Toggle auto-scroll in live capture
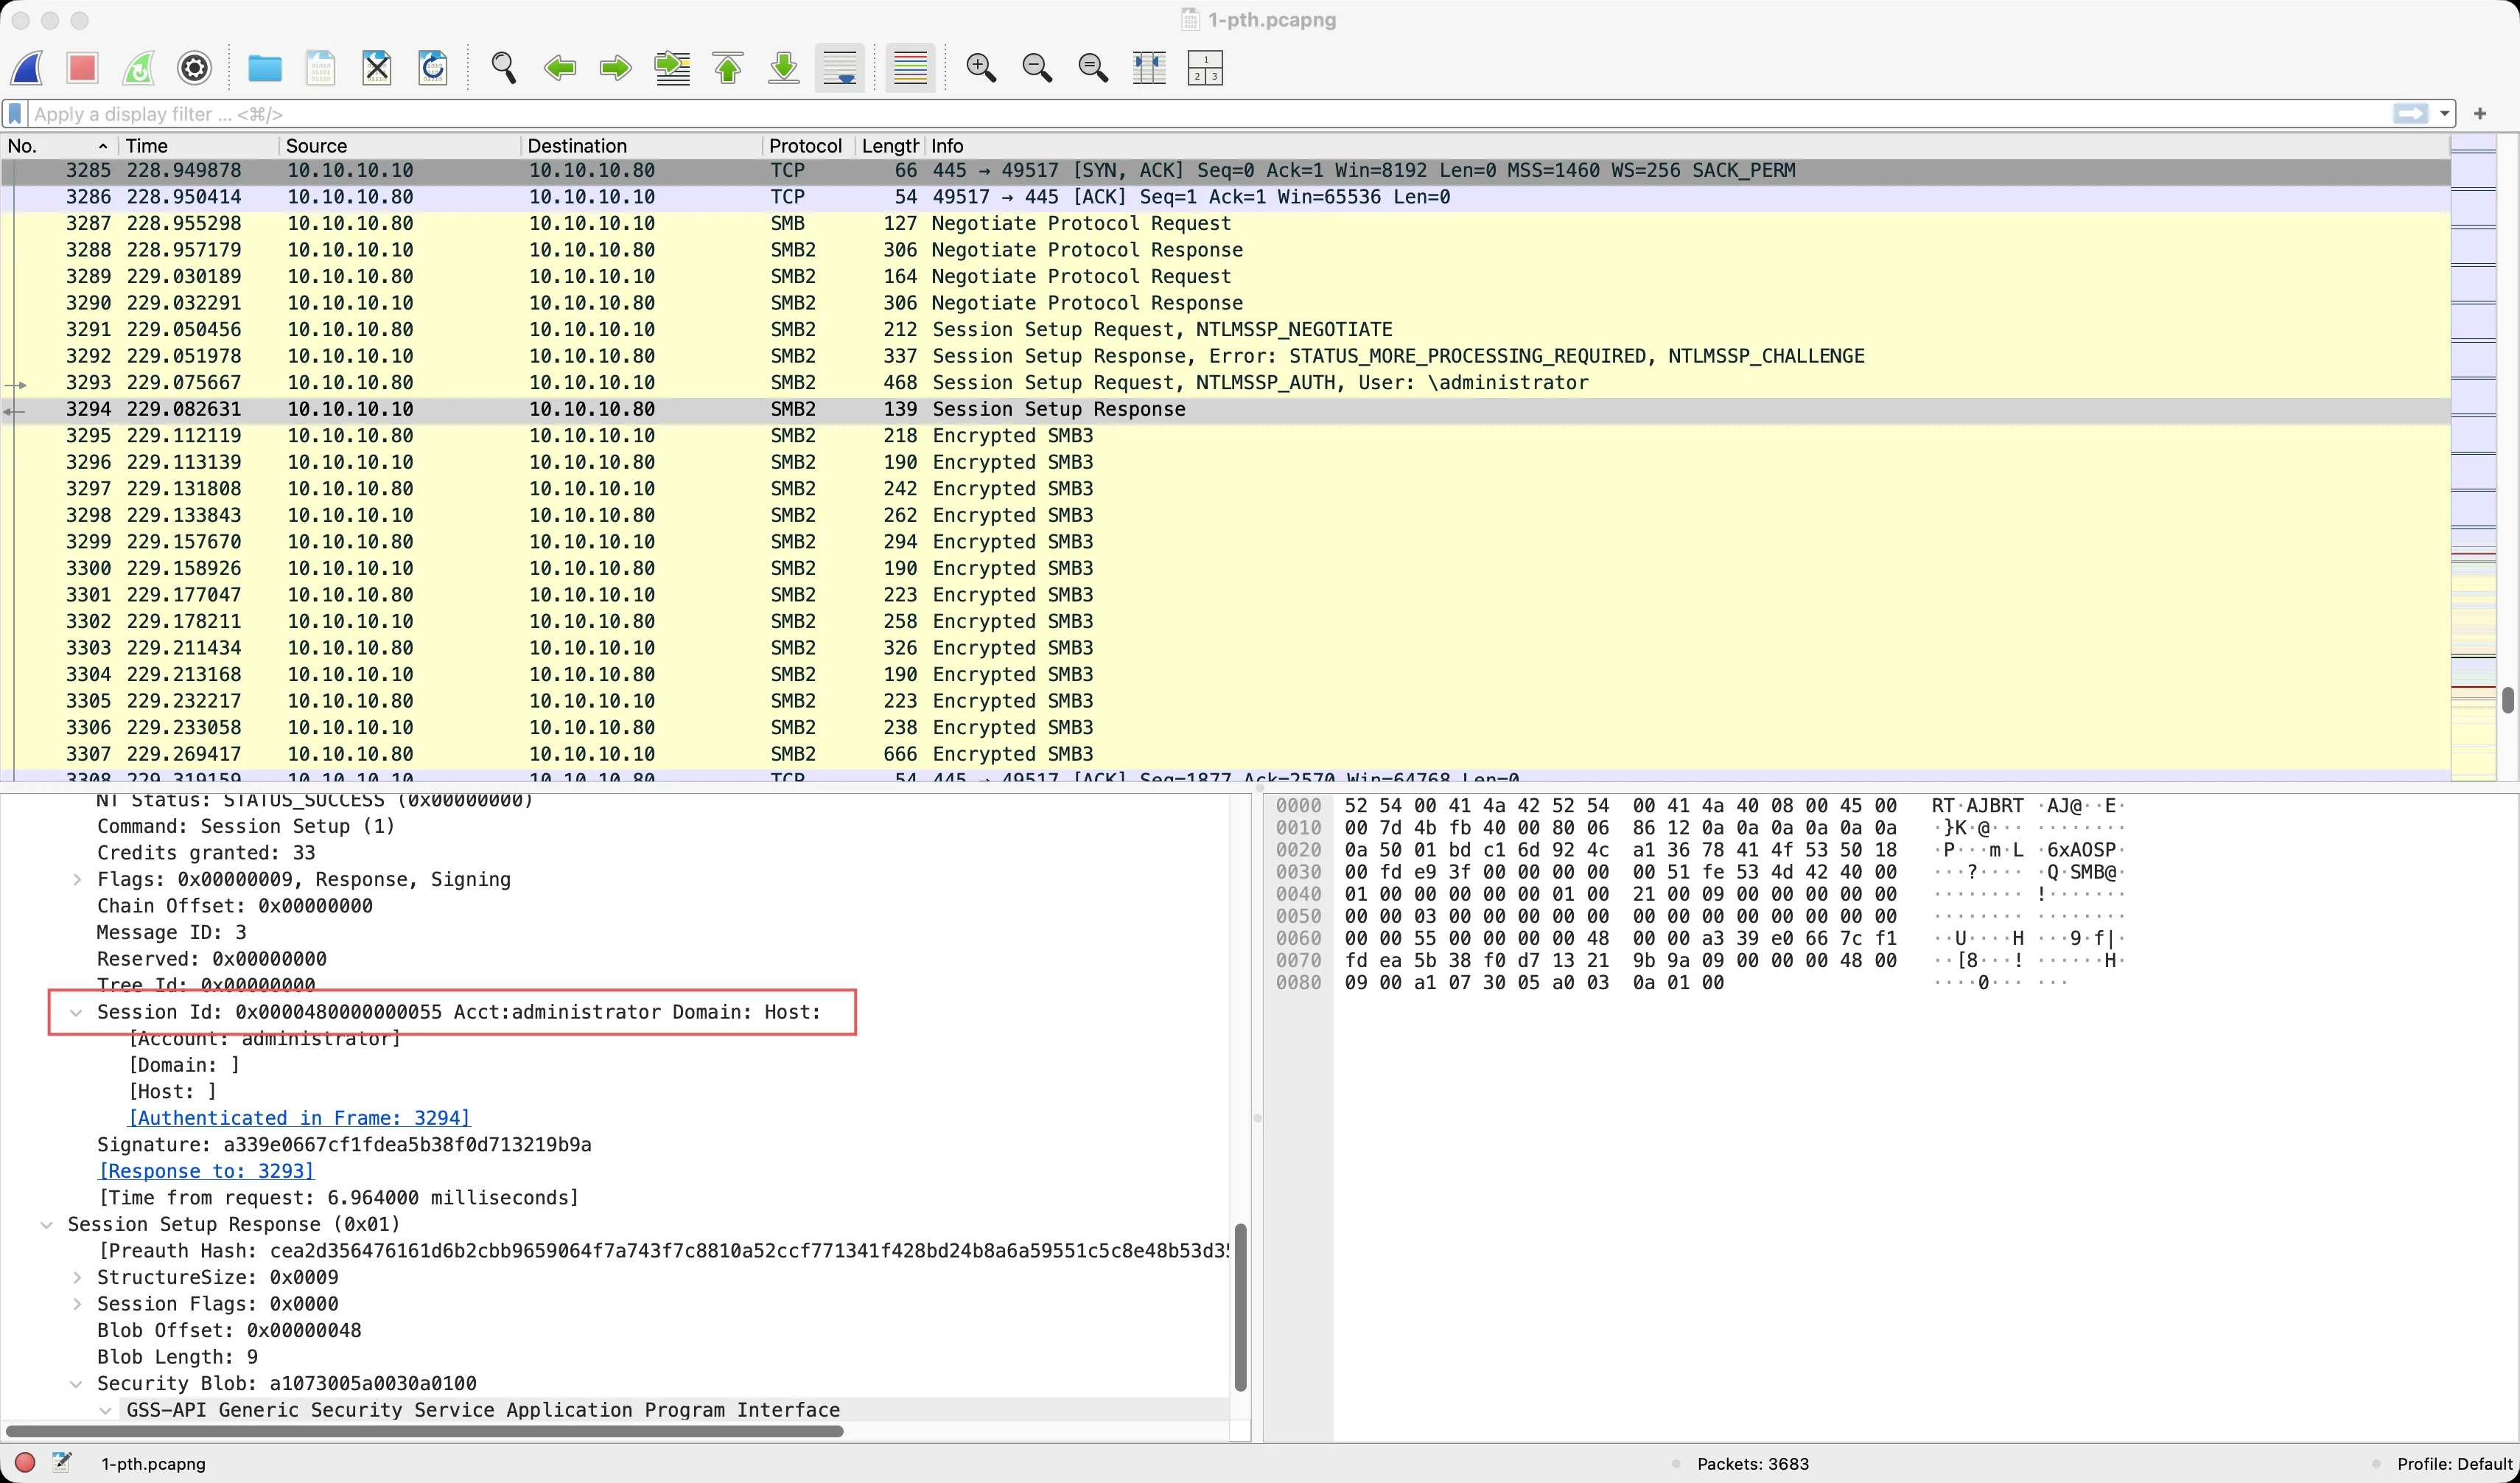The image size is (2520, 1483). [840, 68]
